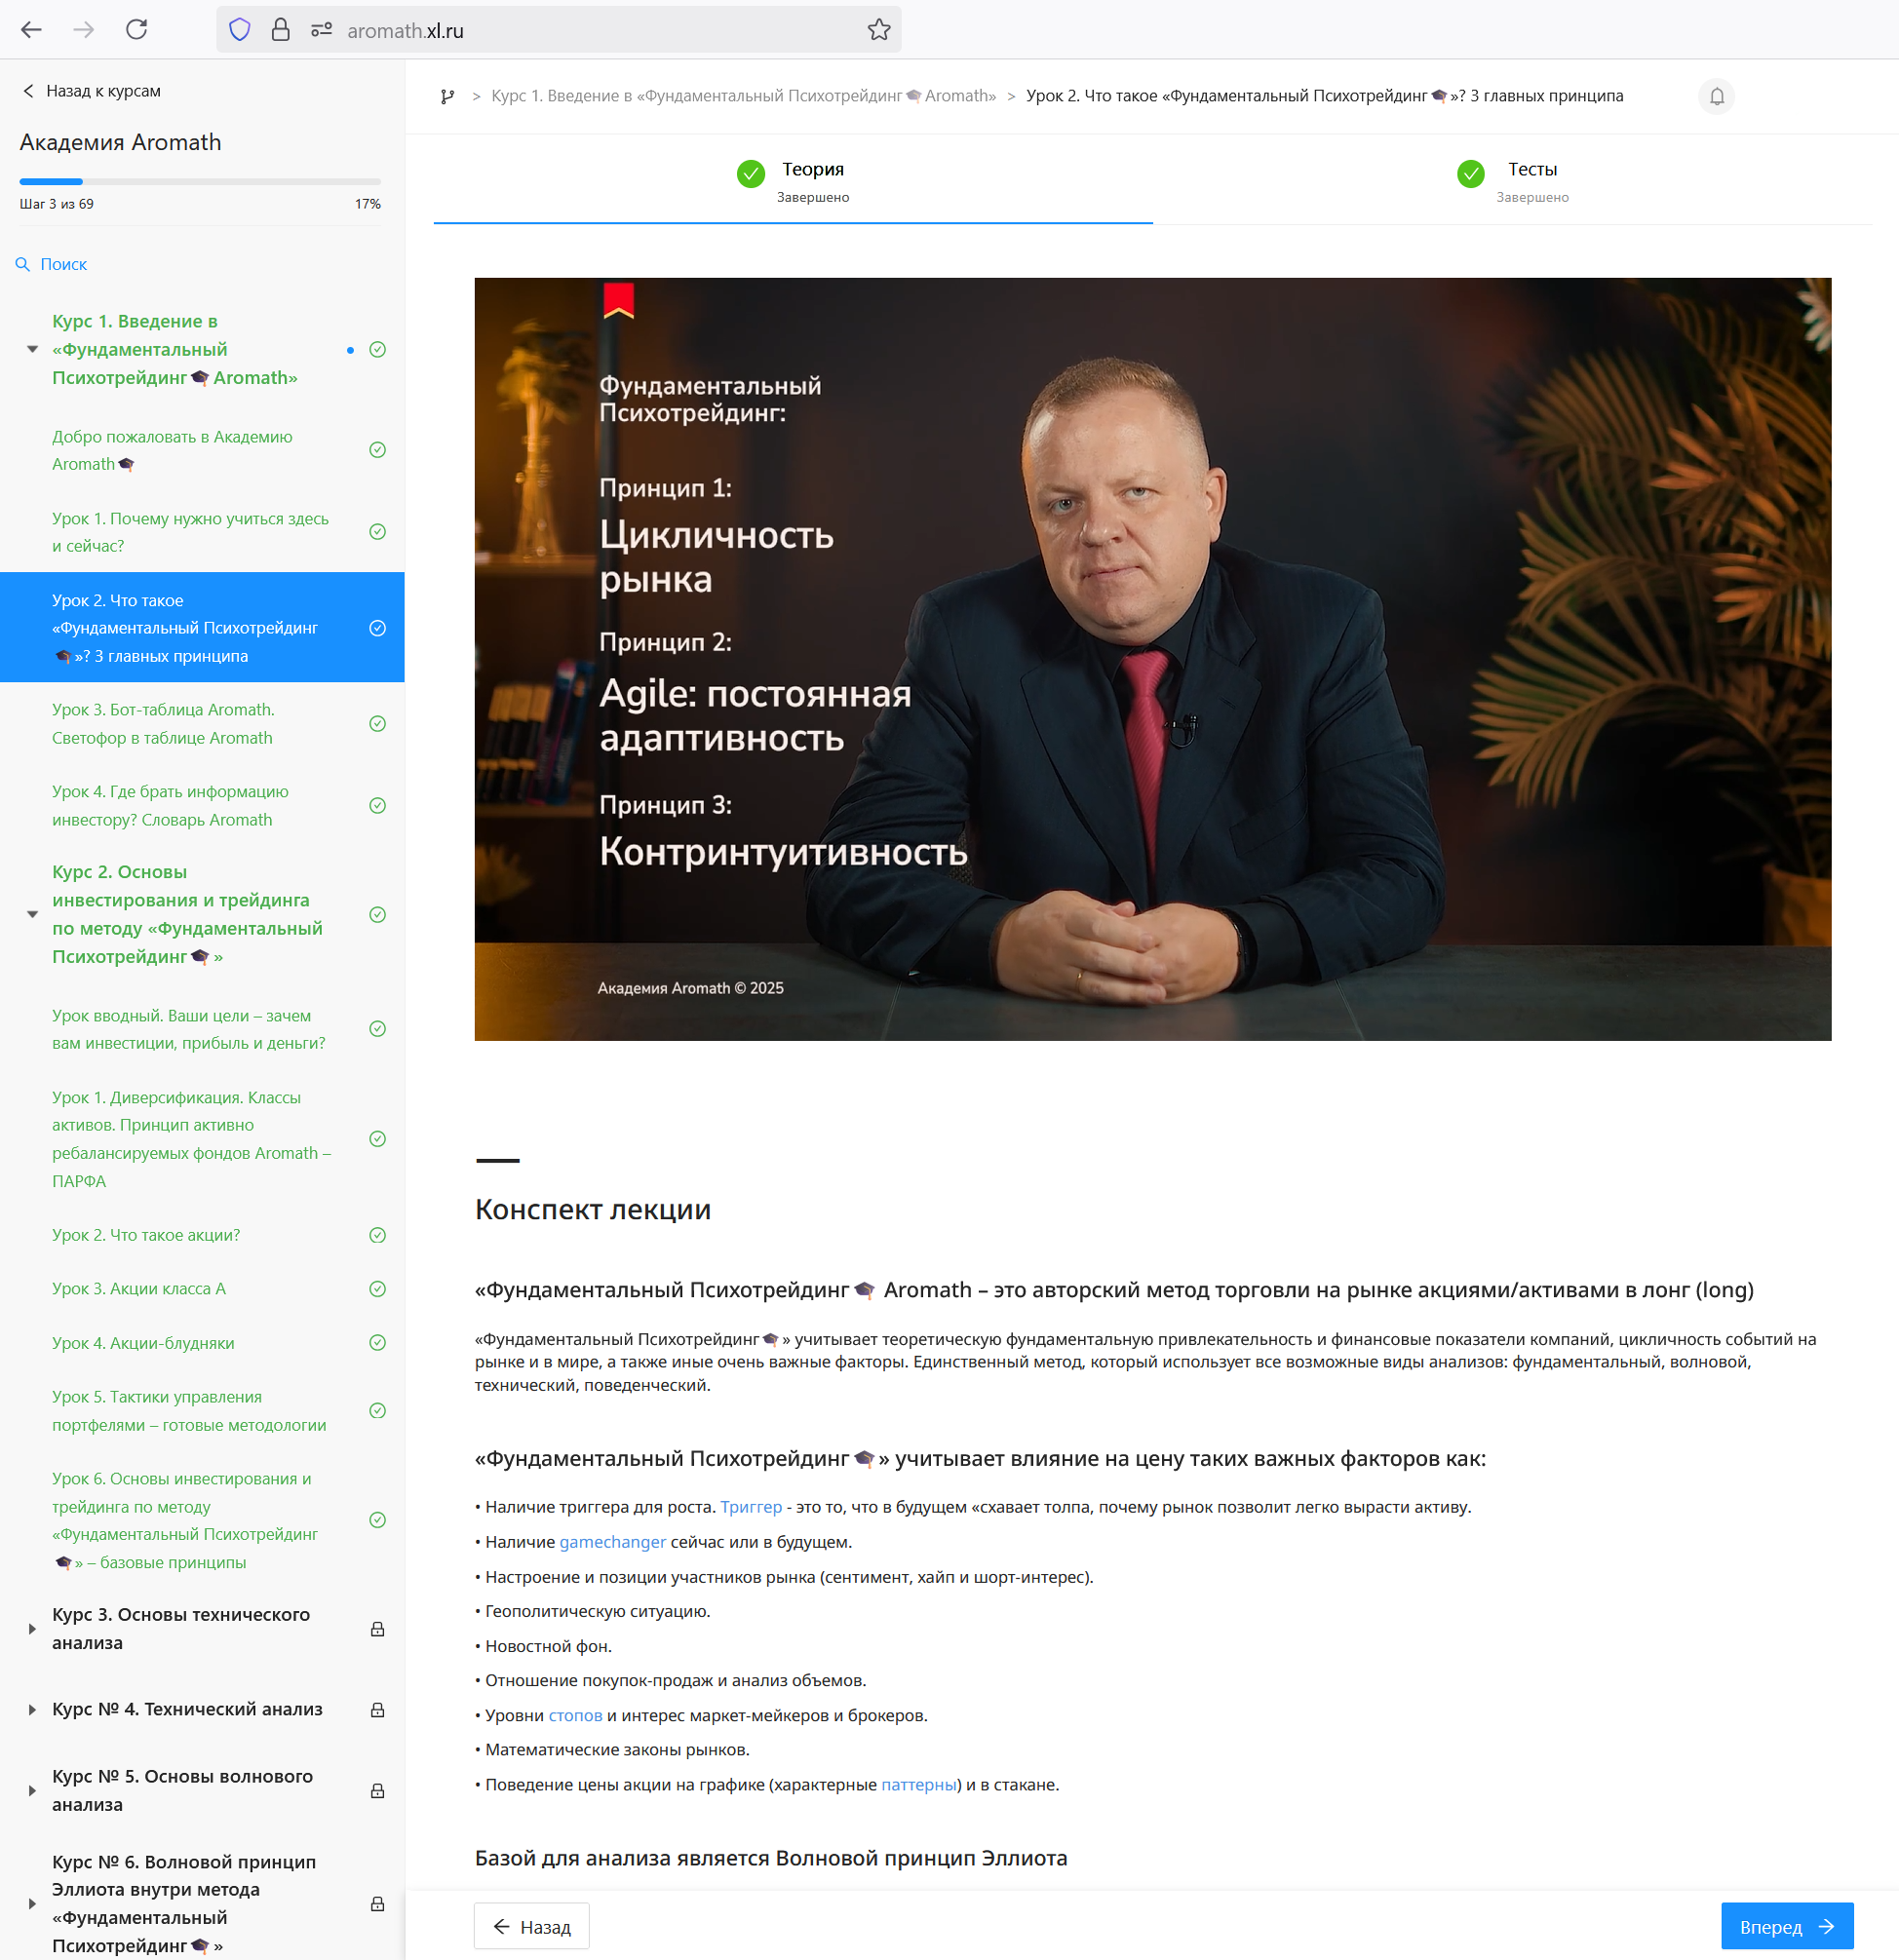This screenshot has width=1899, height=1960.
Task: Click the lecture video thumbnail
Action: click(1152, 659)
